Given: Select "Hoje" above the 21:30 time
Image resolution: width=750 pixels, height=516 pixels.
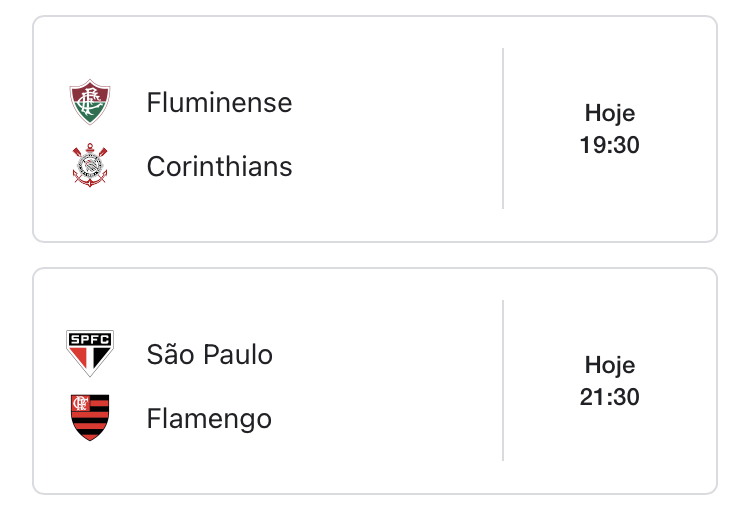Looking at the screenshot, I should coord(609,365).
